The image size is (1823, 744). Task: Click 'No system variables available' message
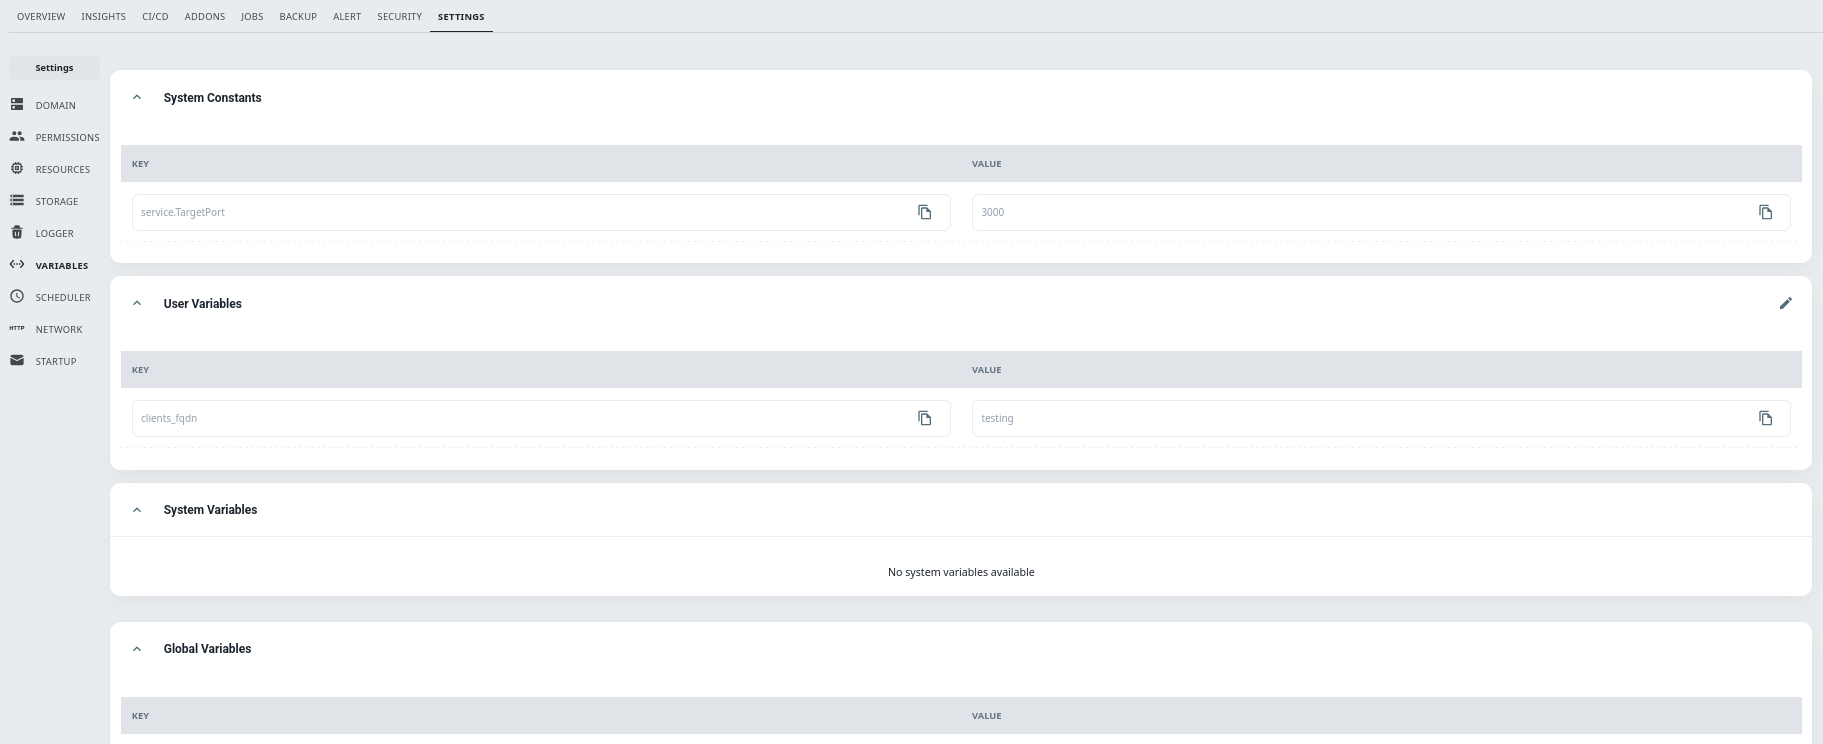pyautogui.click(x=961, y=572)
